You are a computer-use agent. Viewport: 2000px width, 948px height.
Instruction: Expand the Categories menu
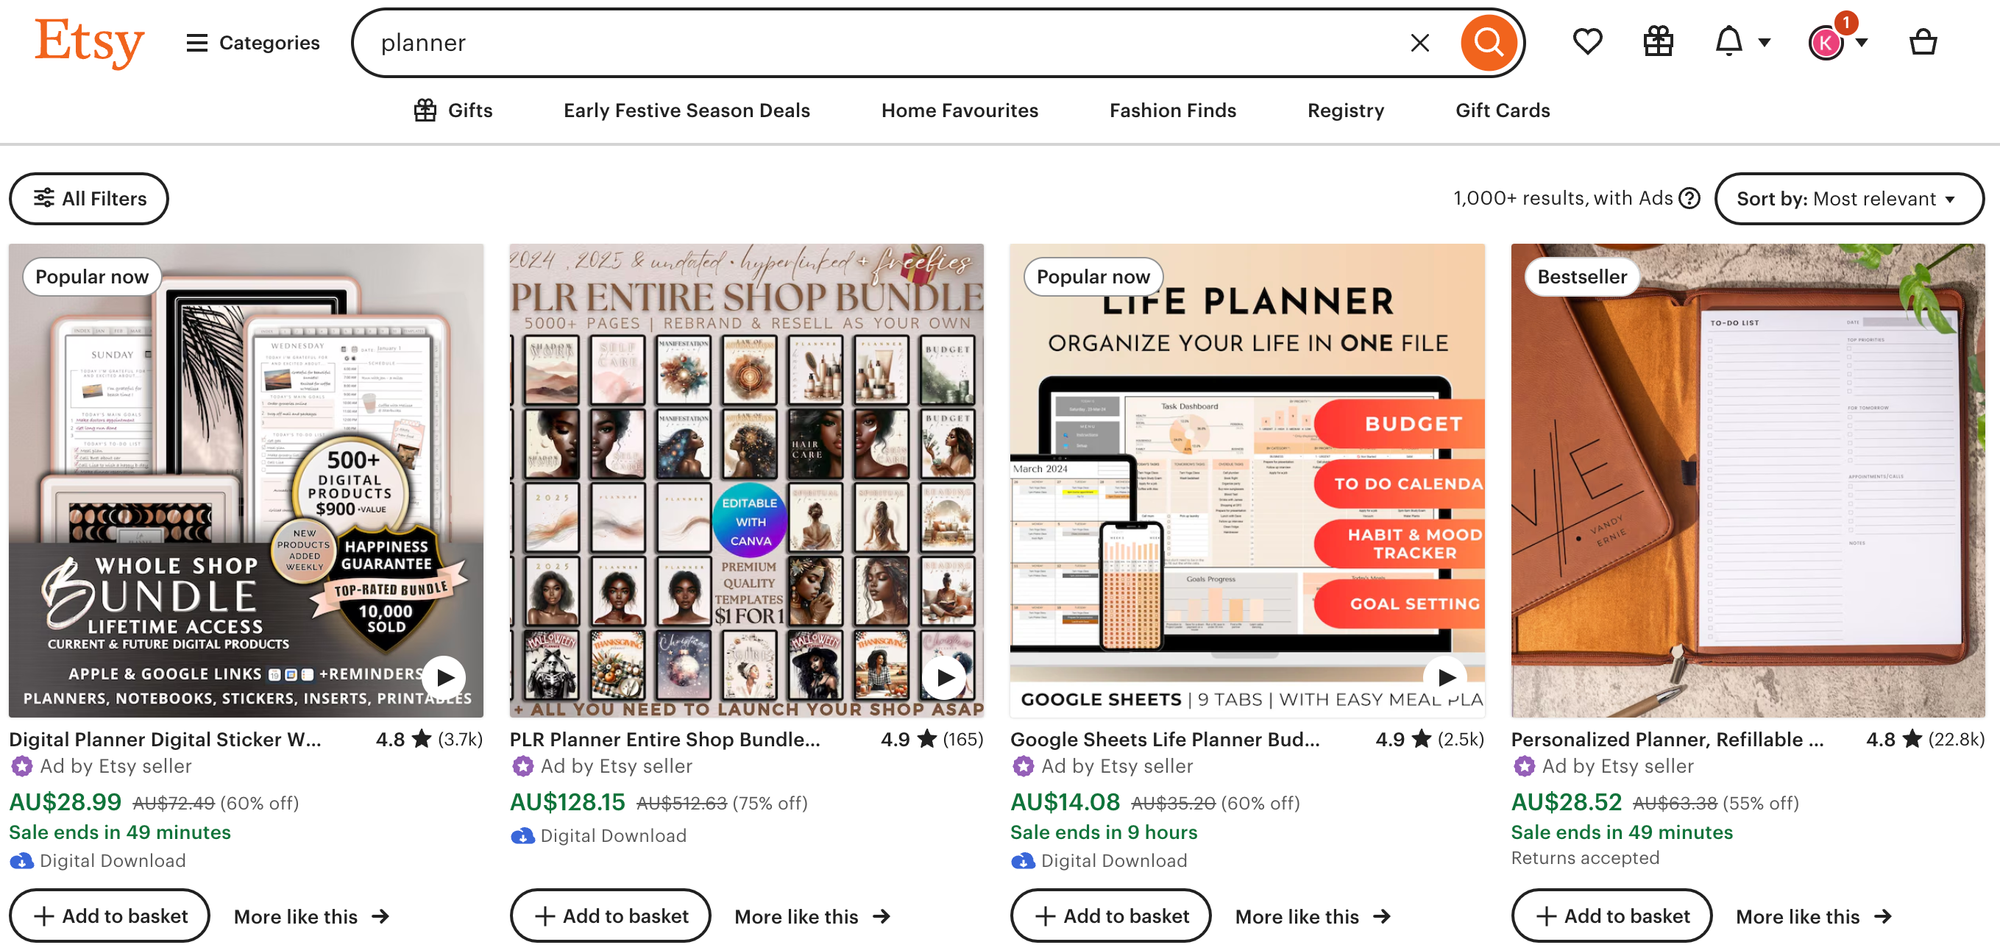252,42
